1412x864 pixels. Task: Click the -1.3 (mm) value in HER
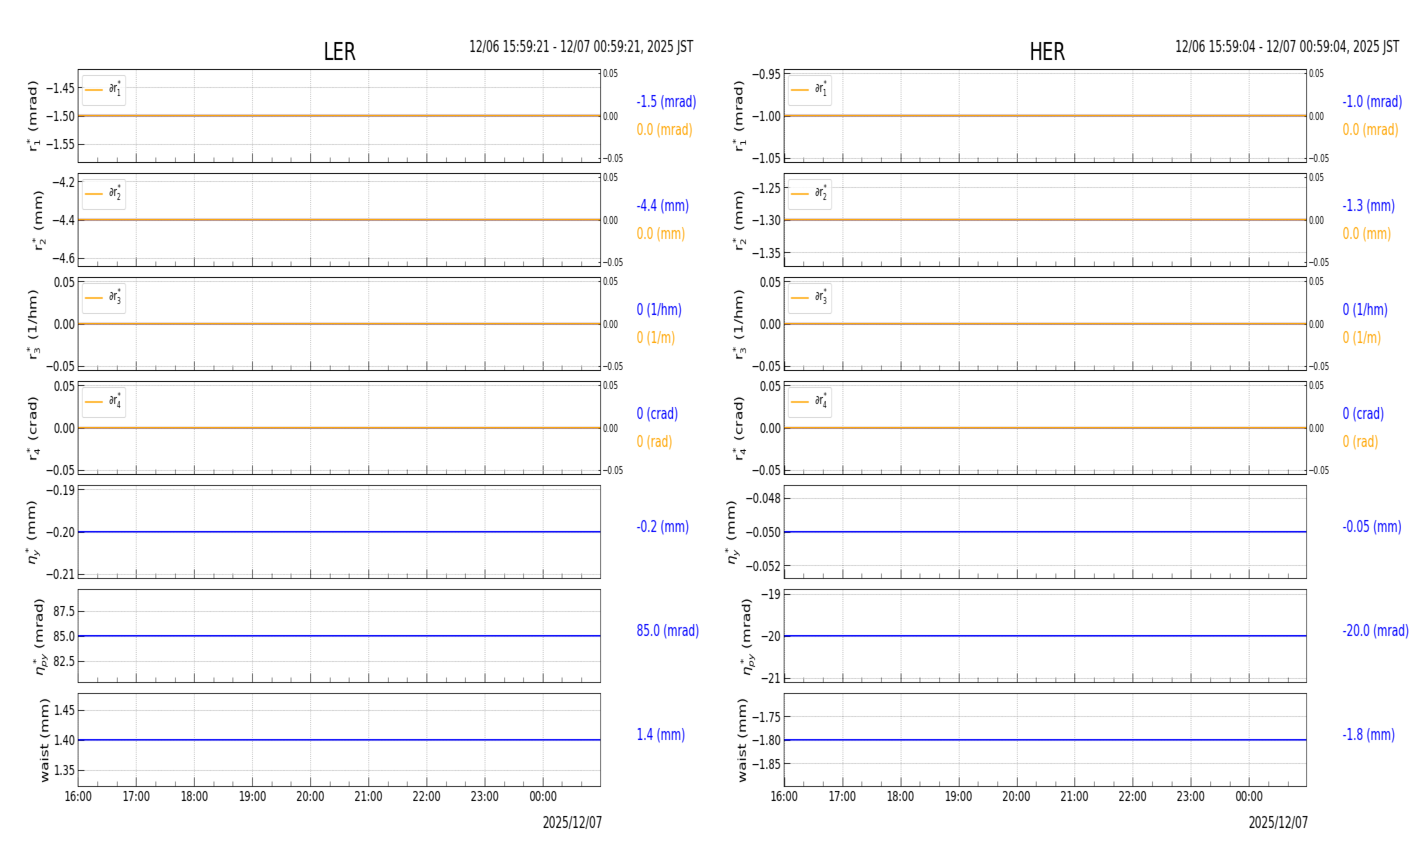tap(1368, 206)
